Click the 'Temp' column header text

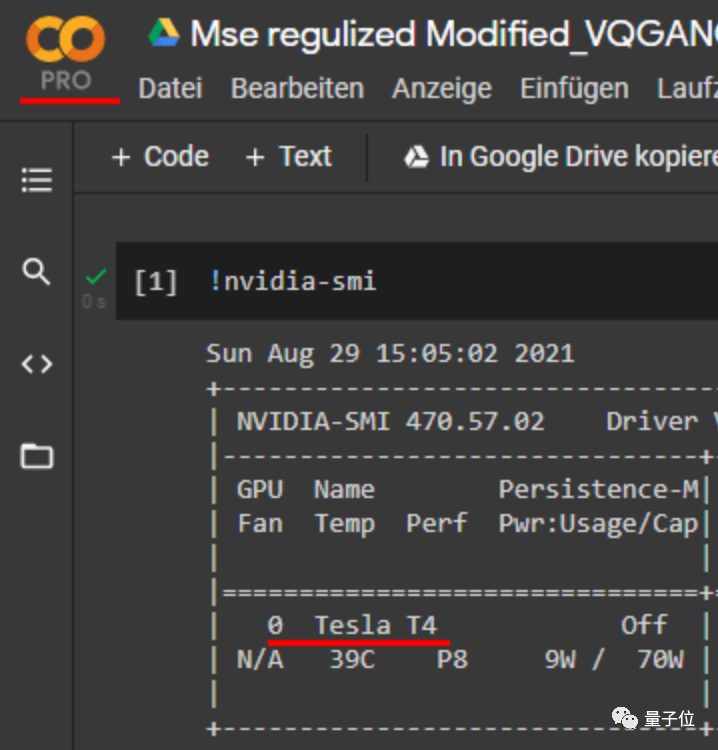(x=345, y=524)
